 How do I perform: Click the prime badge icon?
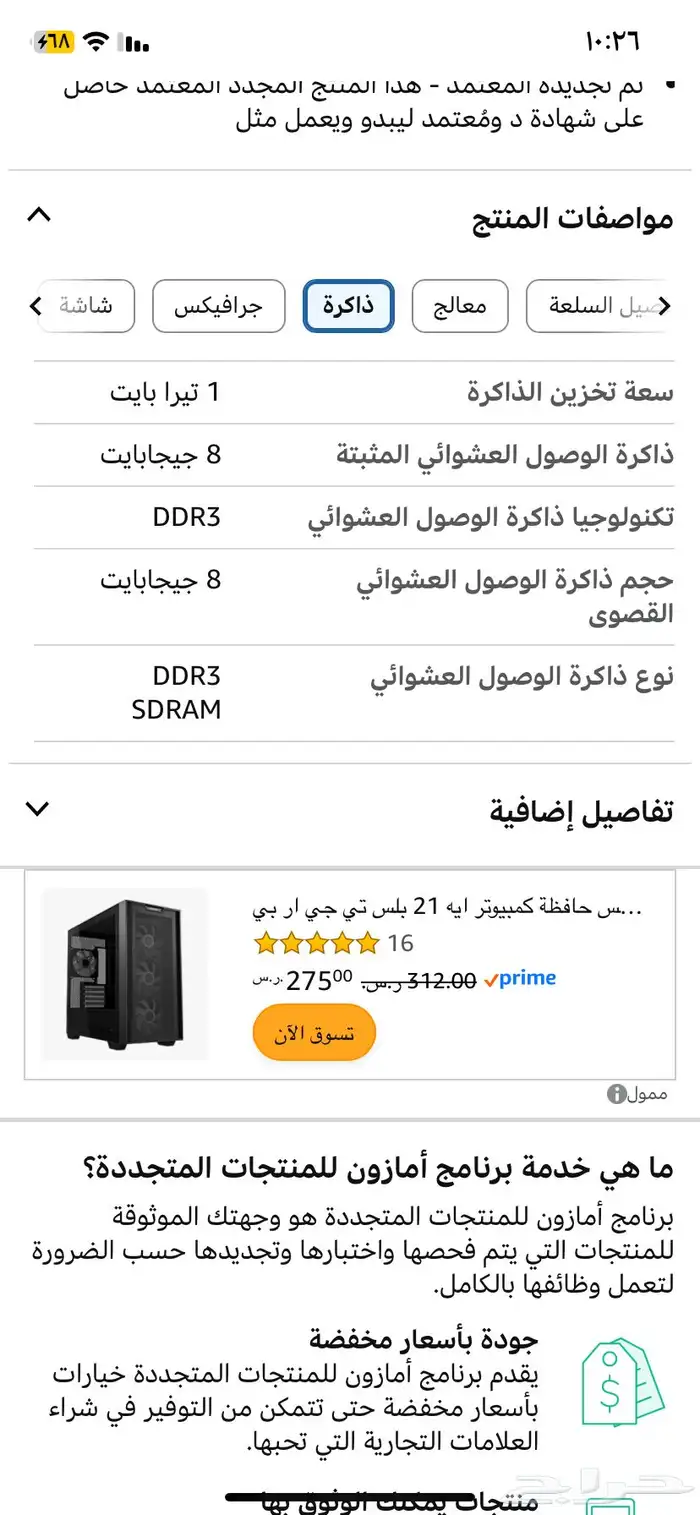(520, 979)
